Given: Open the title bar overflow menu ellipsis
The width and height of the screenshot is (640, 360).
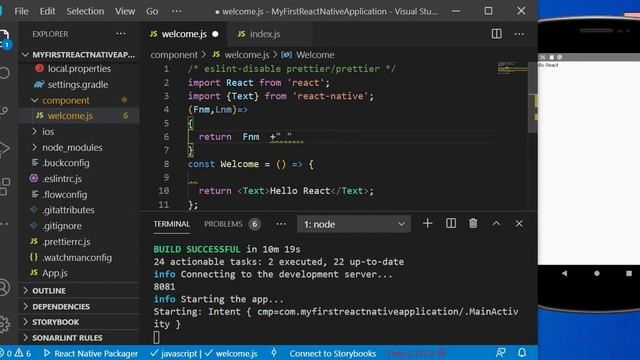Looking at the screenshot, I should 176,11.
